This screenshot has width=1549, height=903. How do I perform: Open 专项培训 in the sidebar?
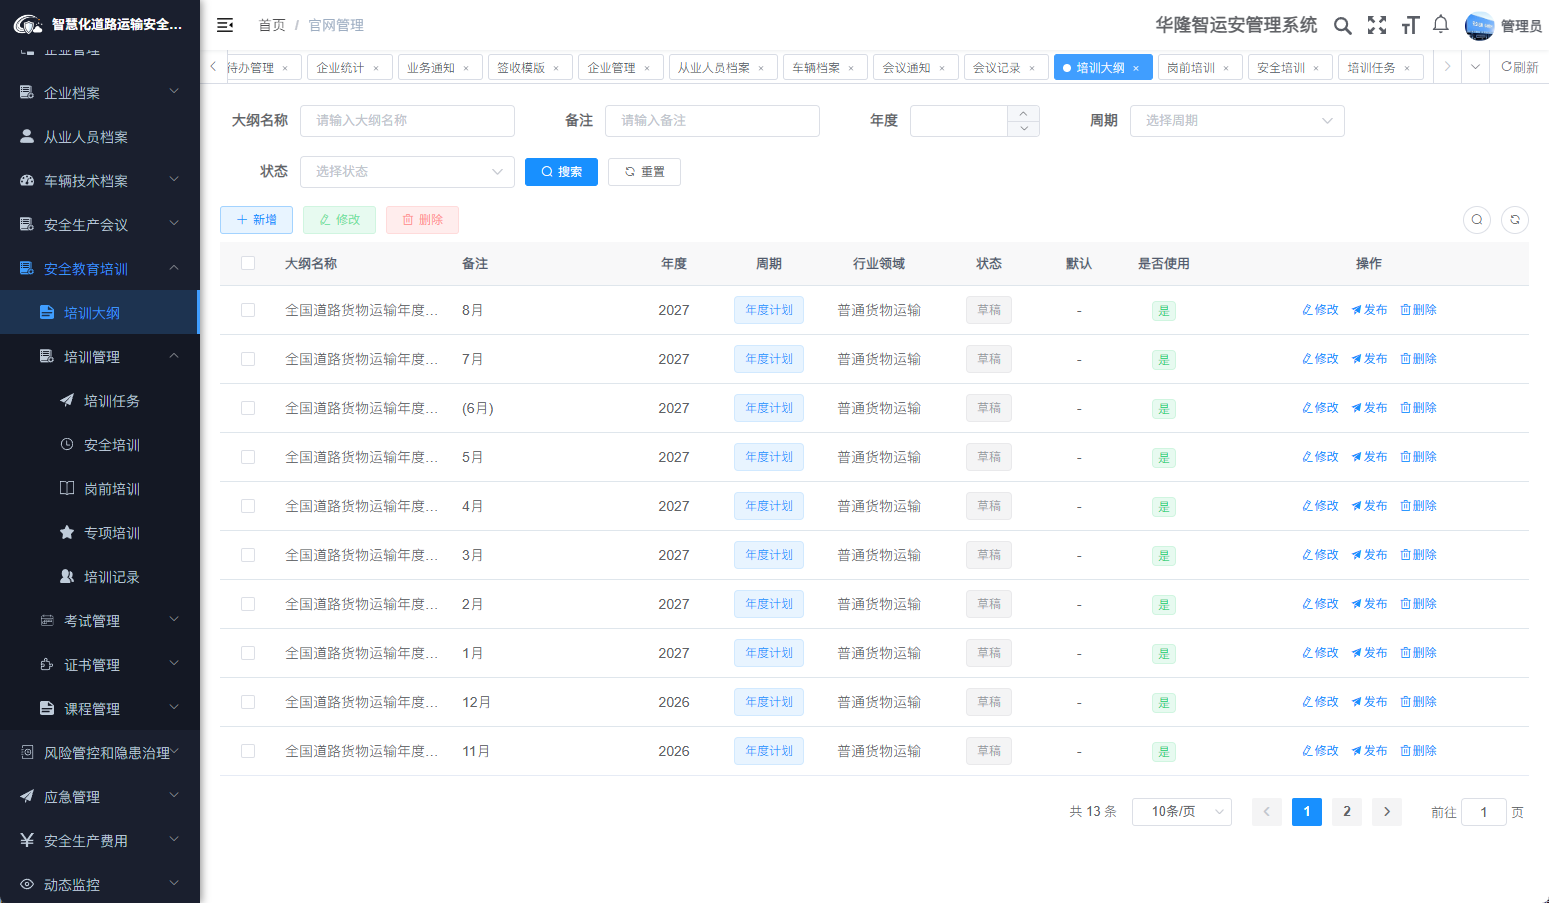[x=100, y=533]
